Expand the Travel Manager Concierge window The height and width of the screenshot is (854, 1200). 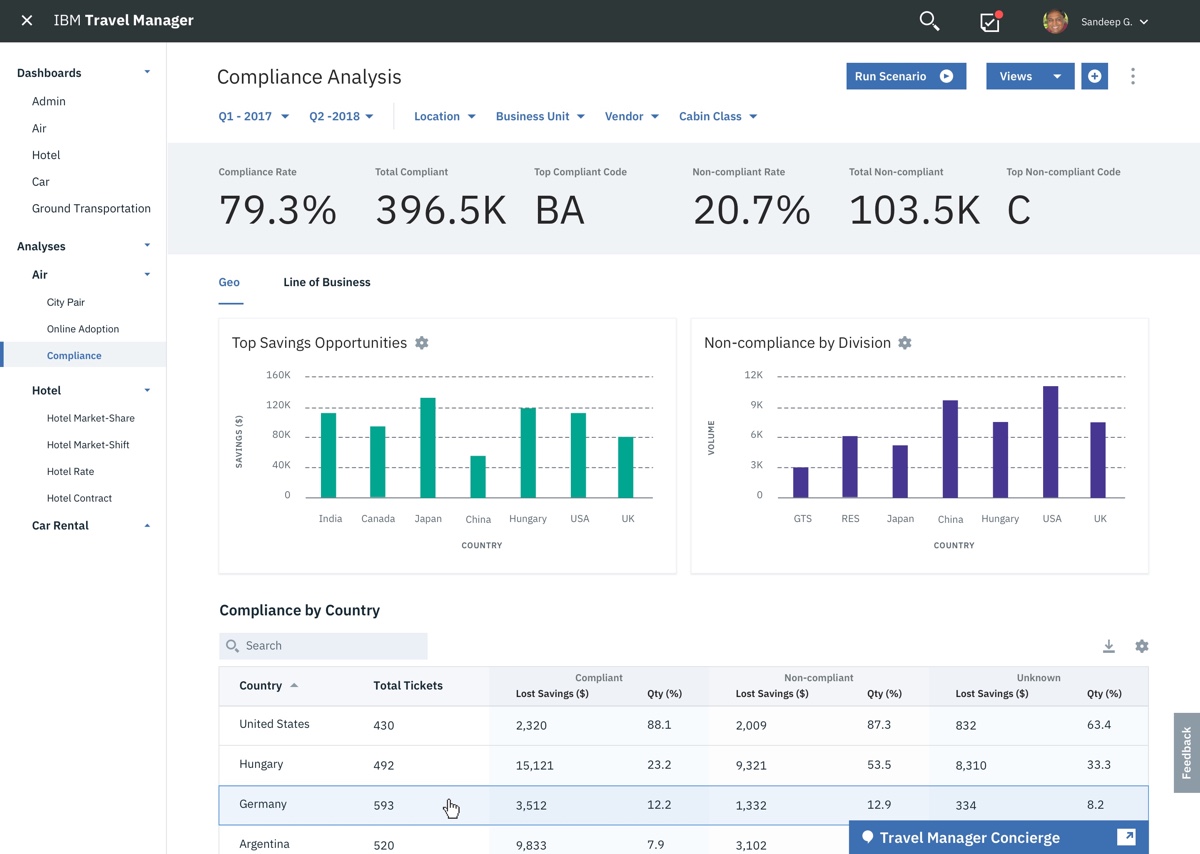(x=1126, y=837)
